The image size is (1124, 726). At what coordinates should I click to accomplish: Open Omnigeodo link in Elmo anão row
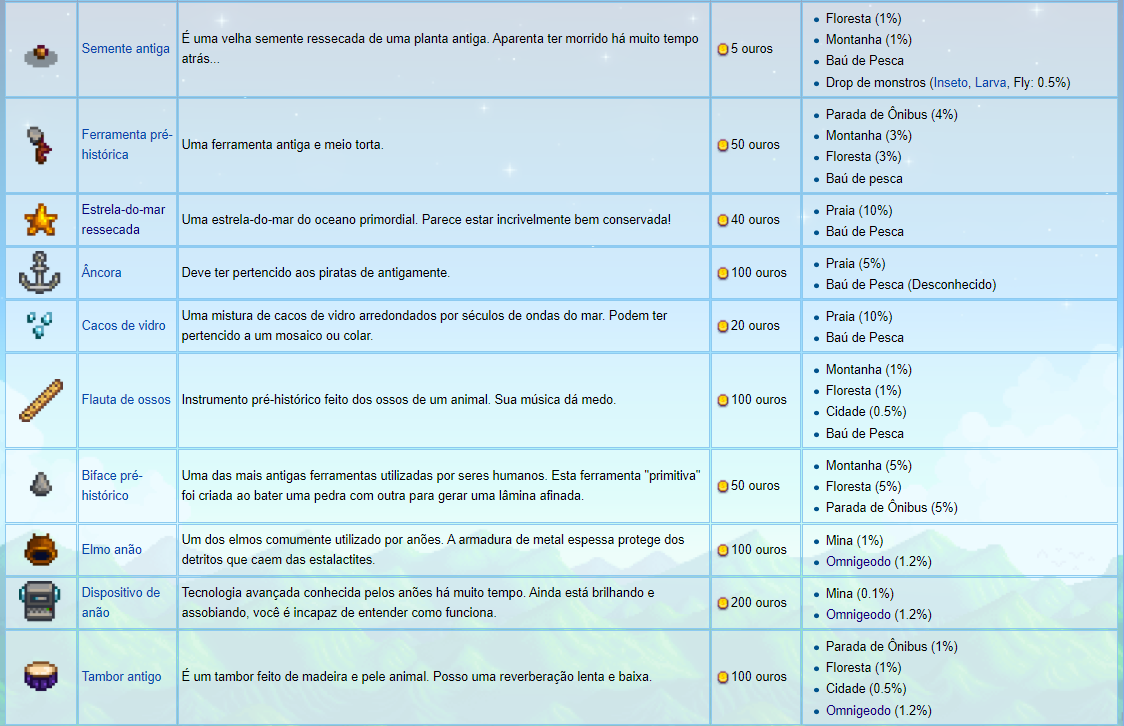[858, 562]
